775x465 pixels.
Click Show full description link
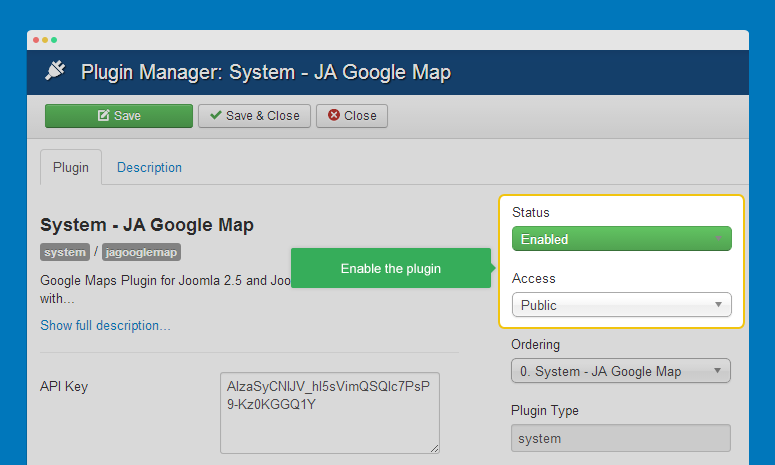[105, 326]
